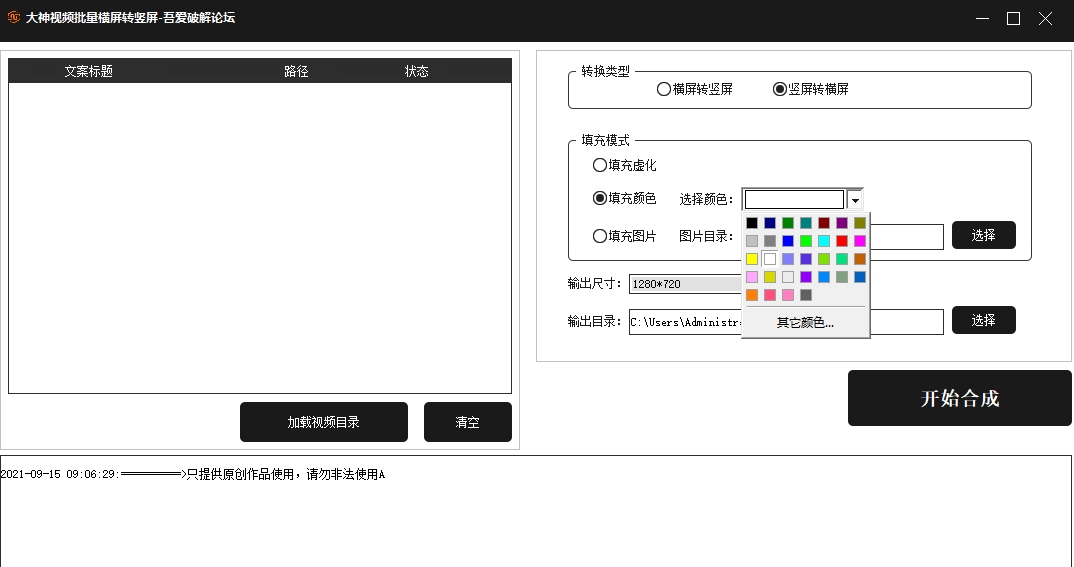Pick the bright lime green swatch
1074x567 pixels.
pos(806,240)
